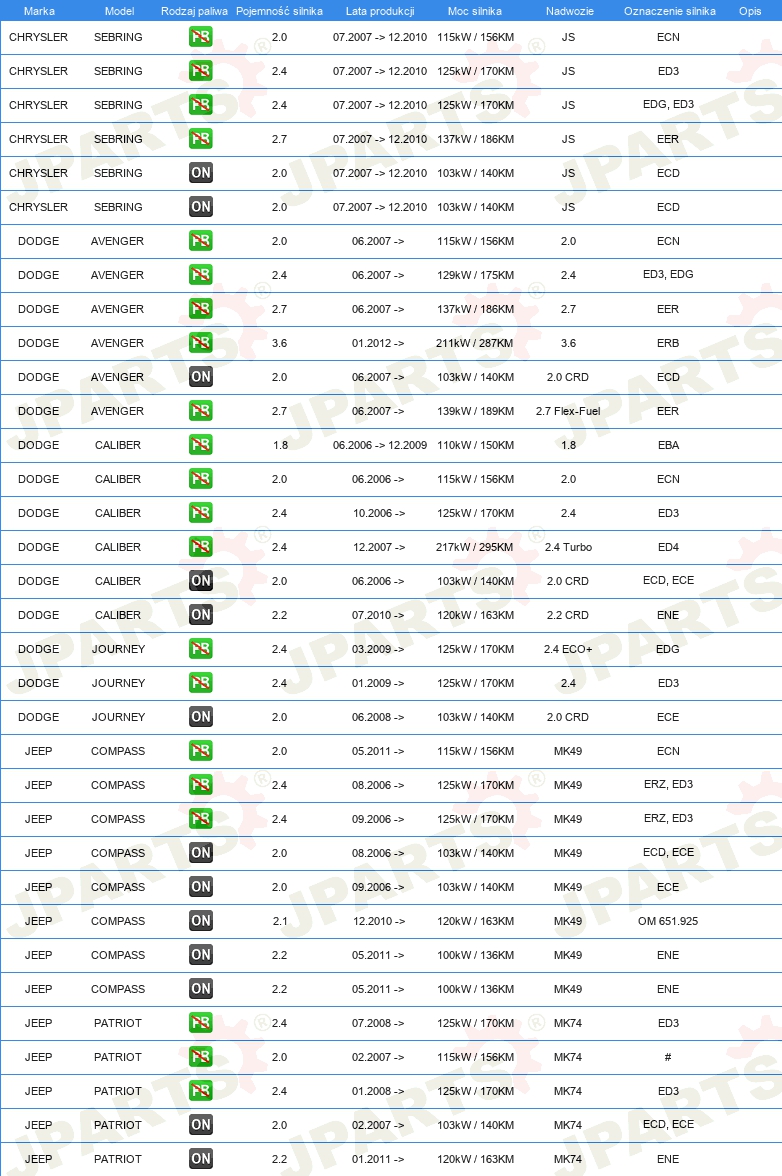Screen dimensions: 782x1176
Task: Select the '2.2 CRD' body cell
Action: 568,615
